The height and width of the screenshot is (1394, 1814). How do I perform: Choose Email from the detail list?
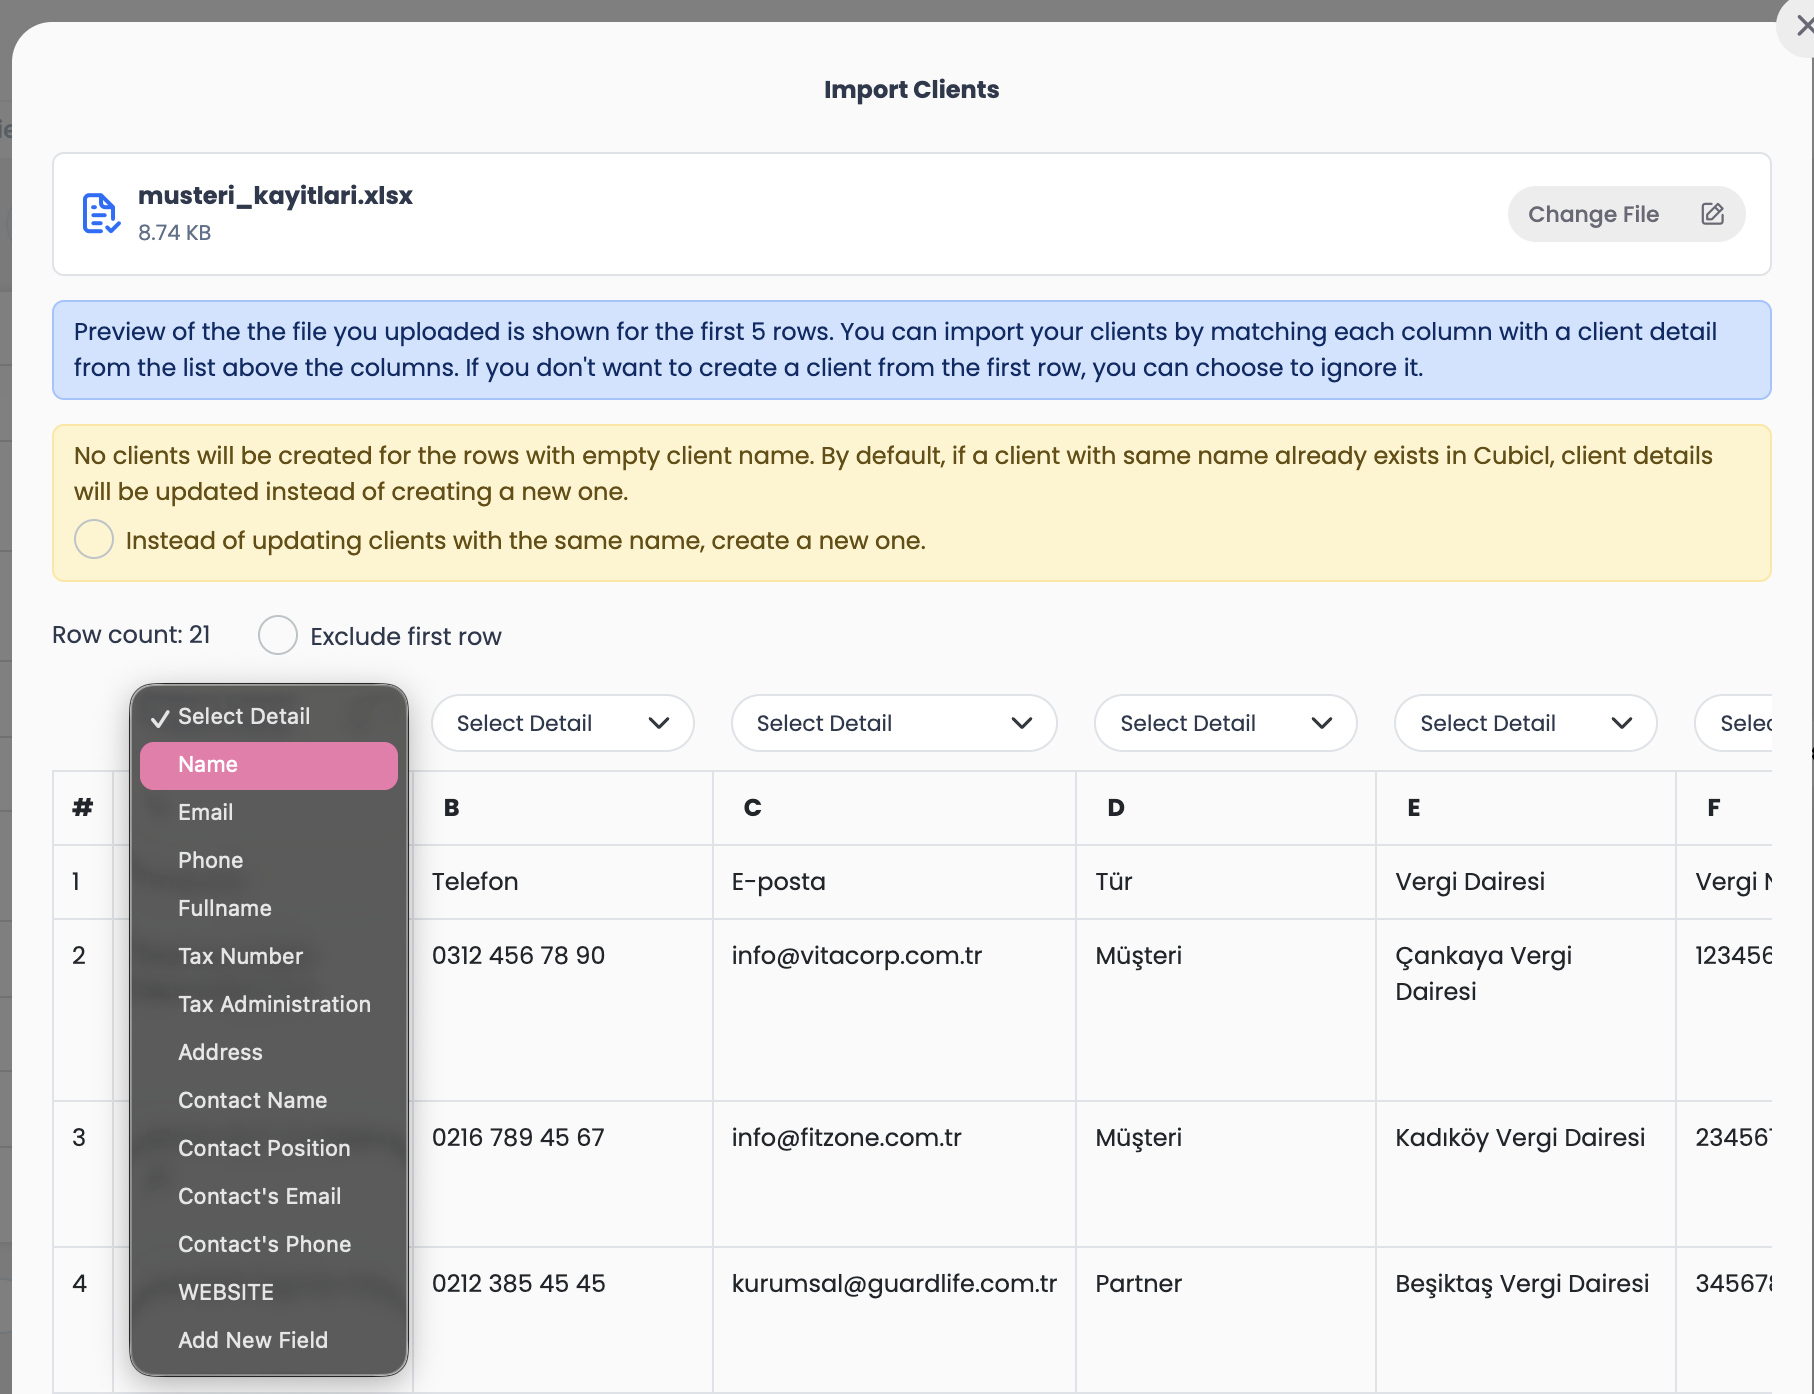coord(206,813)
